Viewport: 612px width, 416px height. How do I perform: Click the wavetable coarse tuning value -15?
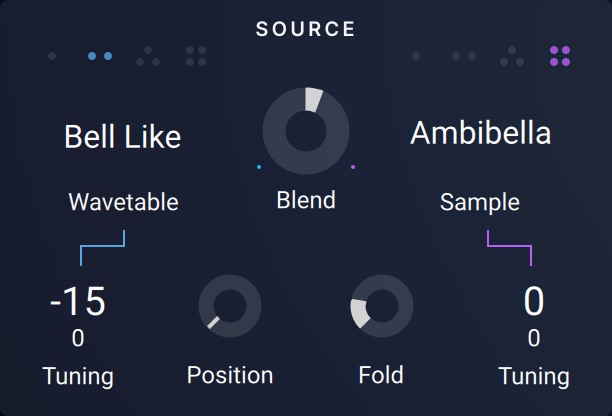pos(78,301)
